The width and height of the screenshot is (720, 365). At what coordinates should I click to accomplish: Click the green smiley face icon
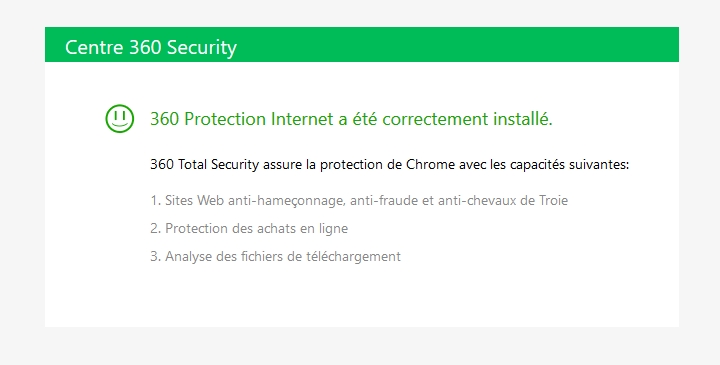pos(120,118)
